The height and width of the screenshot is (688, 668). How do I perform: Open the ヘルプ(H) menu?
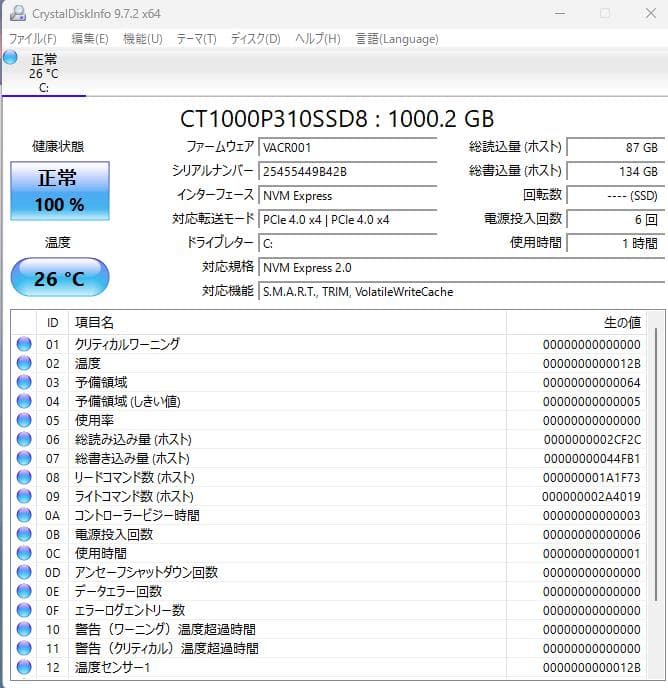coord(318,39)
